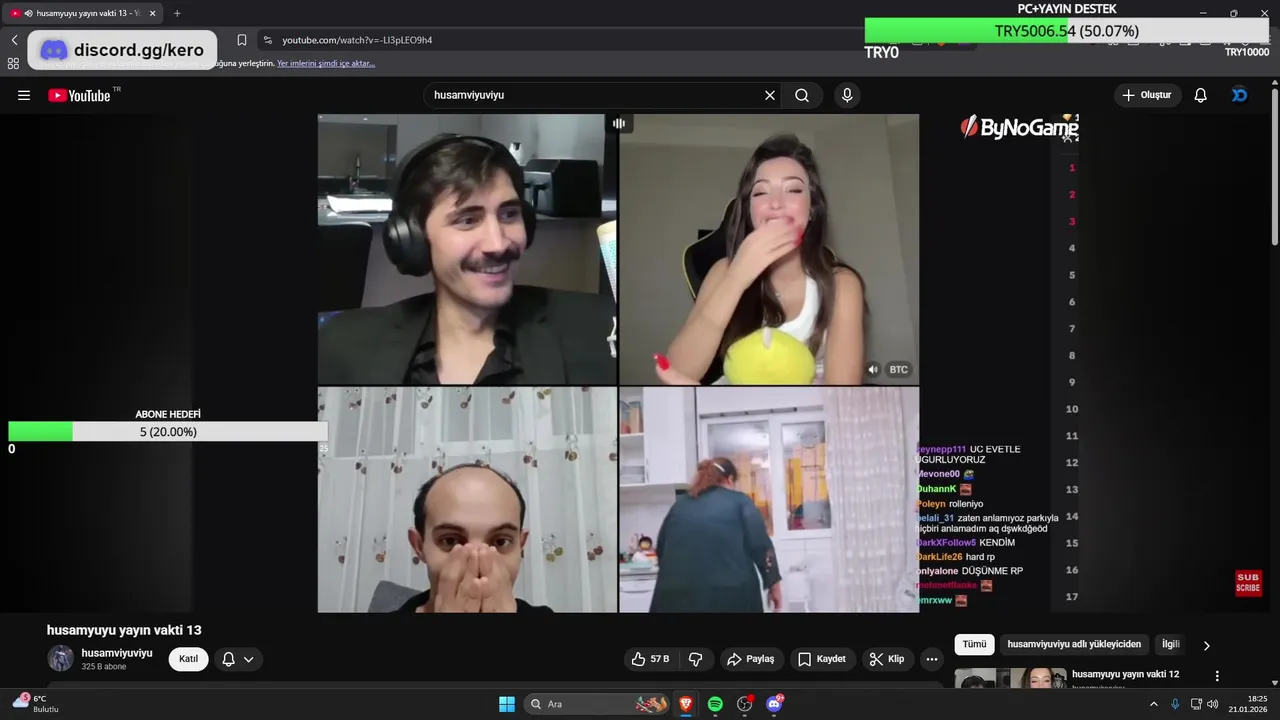Click Oluştur create button
Image resolution: width=1280 pixels, height=720 pixels.
(1147, 95)
